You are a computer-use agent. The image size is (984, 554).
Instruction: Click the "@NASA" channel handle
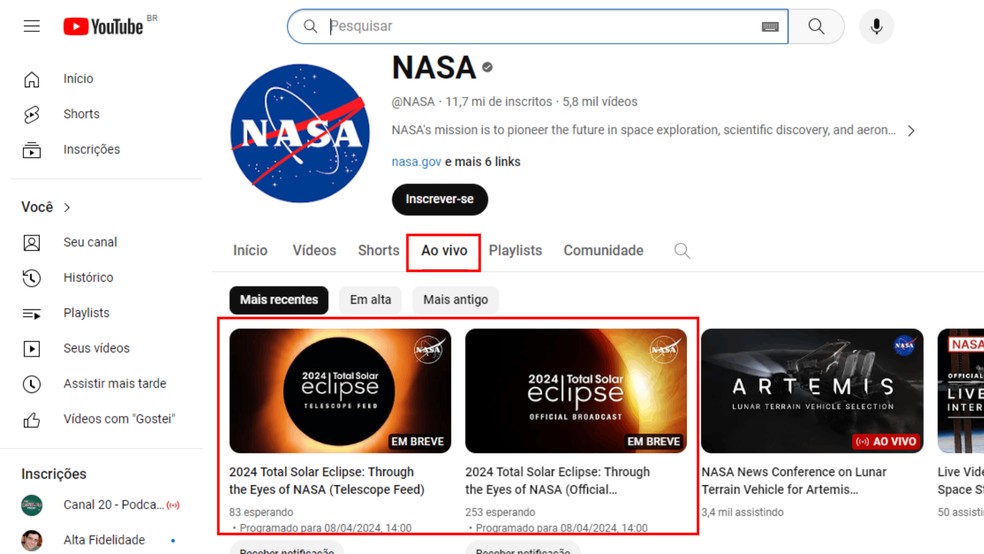413,102
